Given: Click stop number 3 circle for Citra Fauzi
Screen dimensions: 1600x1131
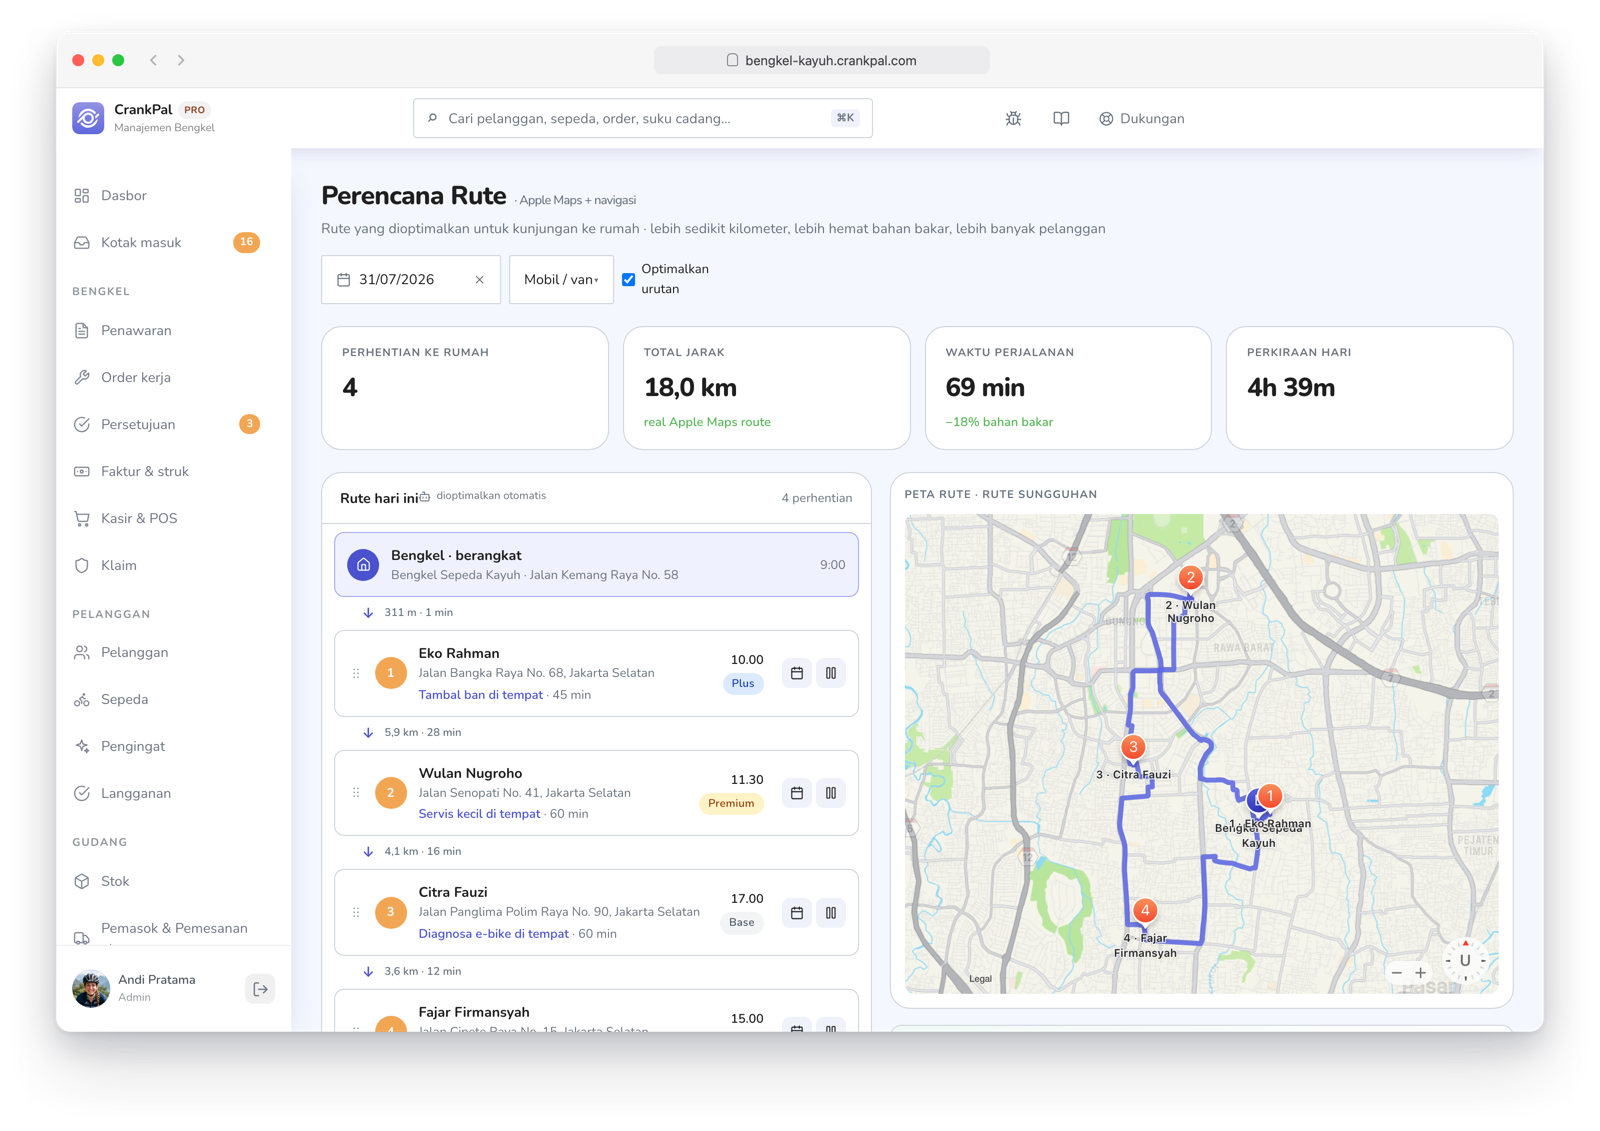Looking at the screenshot, I should click(x=391, y=913).
